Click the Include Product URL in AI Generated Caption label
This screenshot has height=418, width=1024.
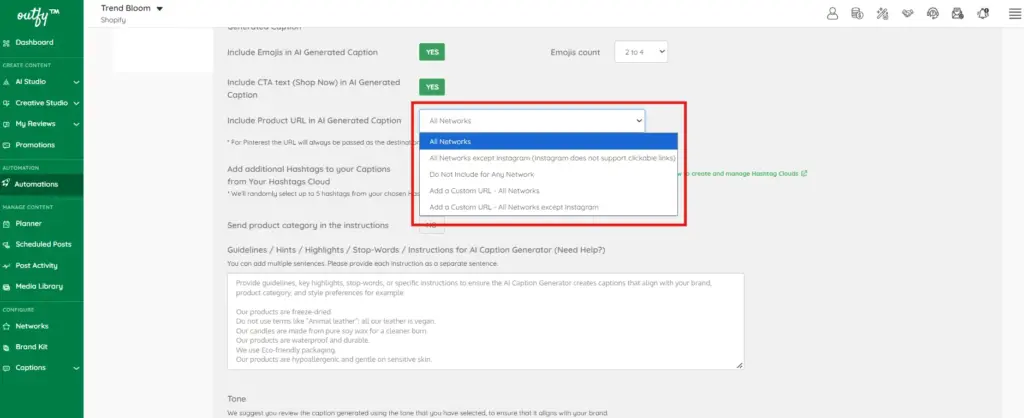[x=314, y=120]
